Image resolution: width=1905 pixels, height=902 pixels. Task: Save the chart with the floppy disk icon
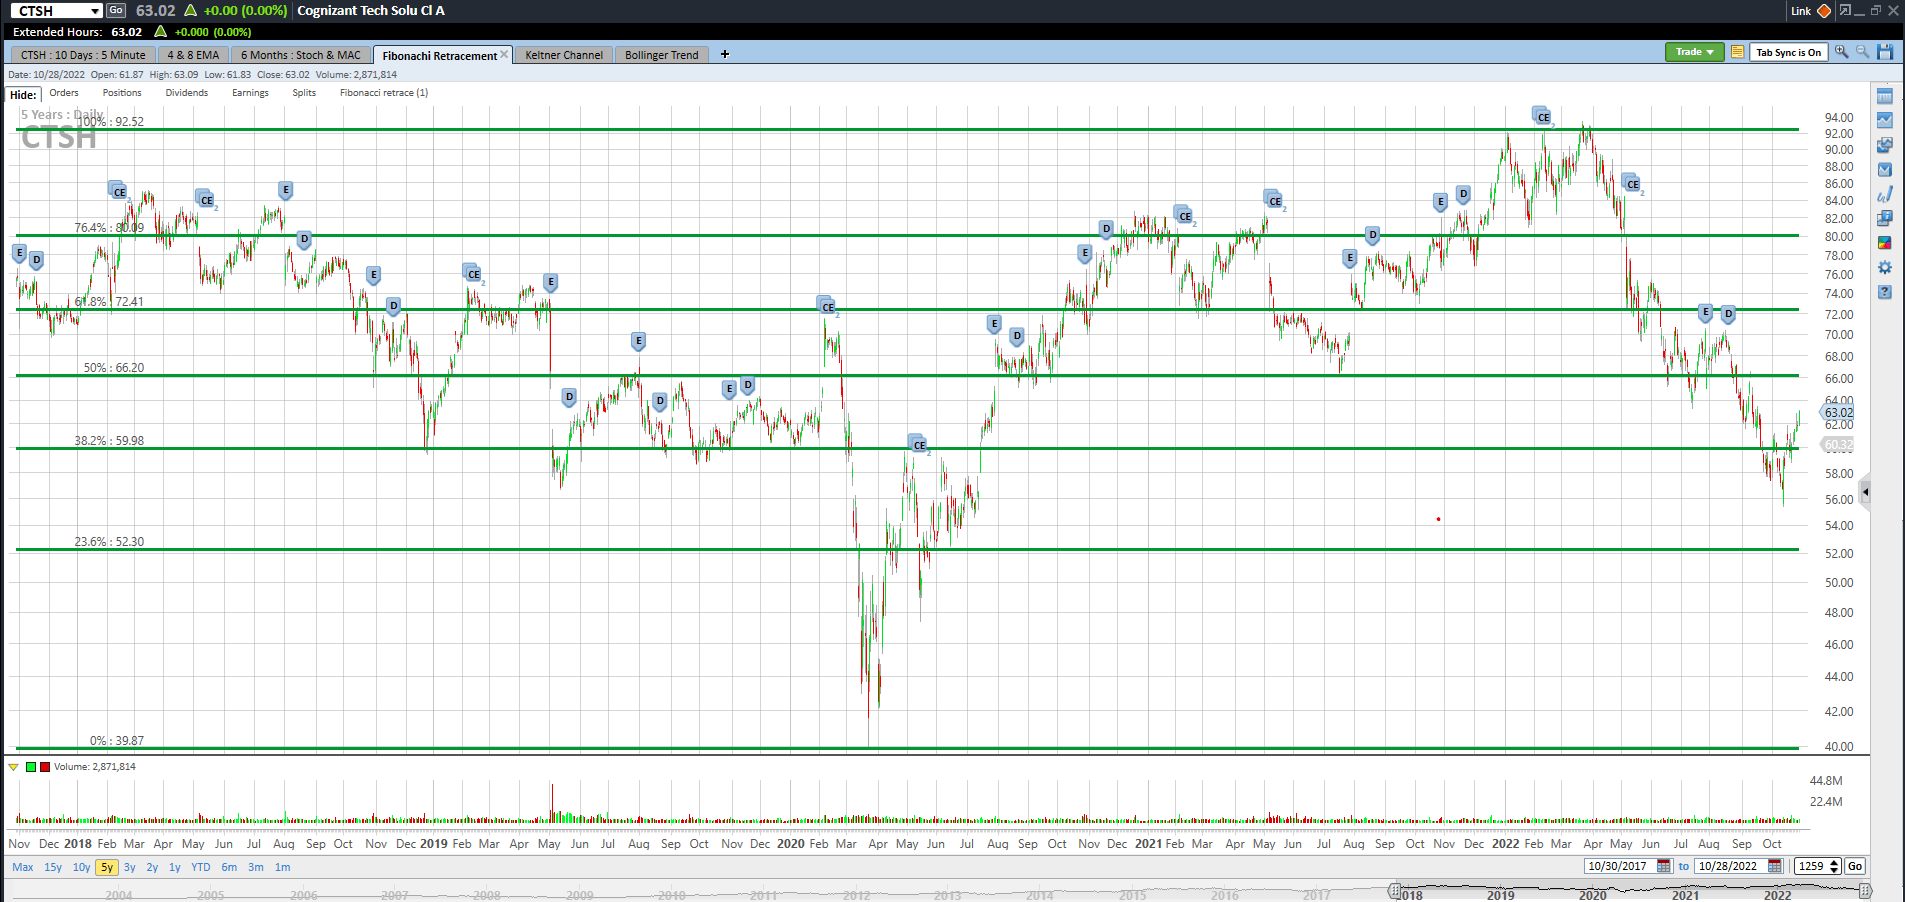tap(1885, 52)
